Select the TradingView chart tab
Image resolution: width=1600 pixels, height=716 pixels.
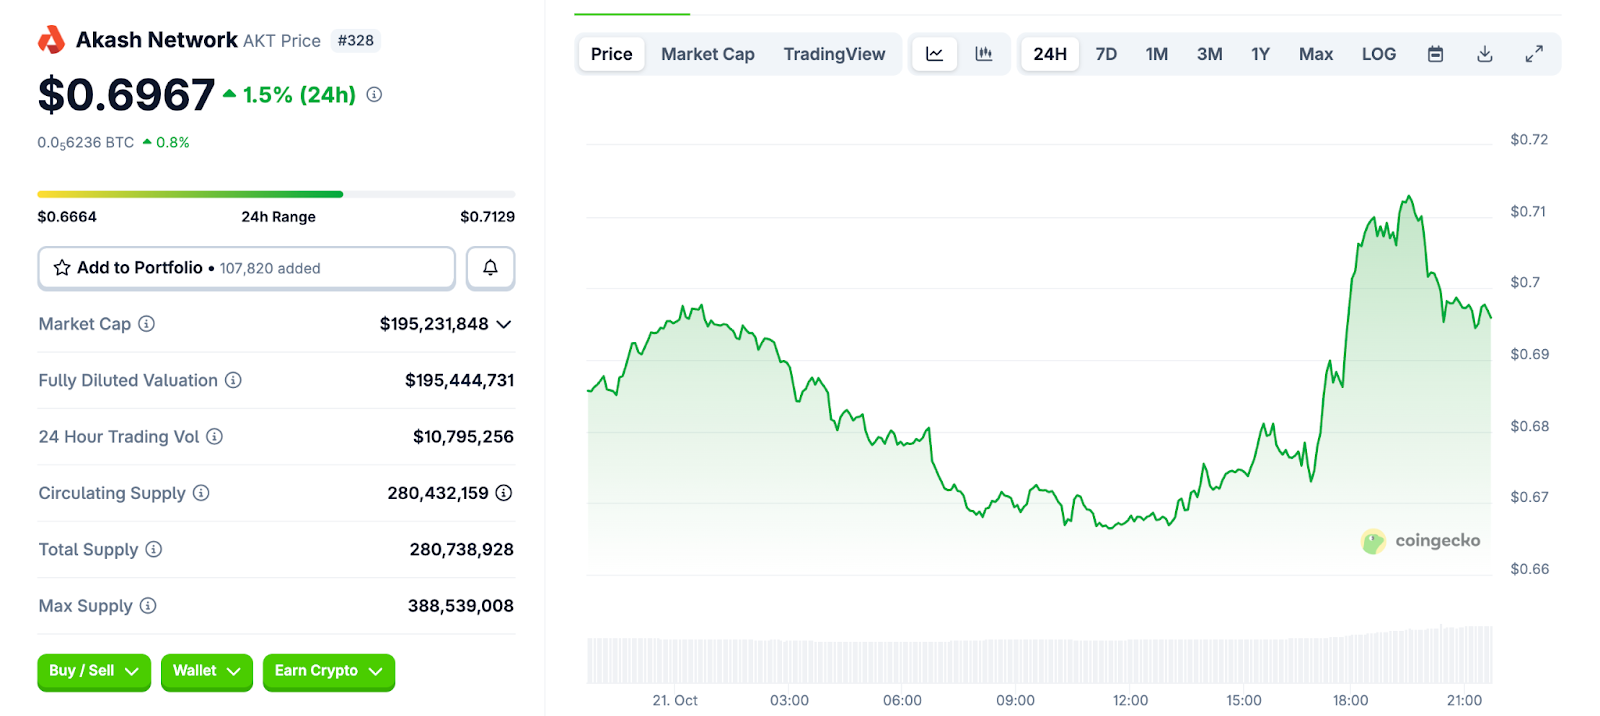[834, 54]
